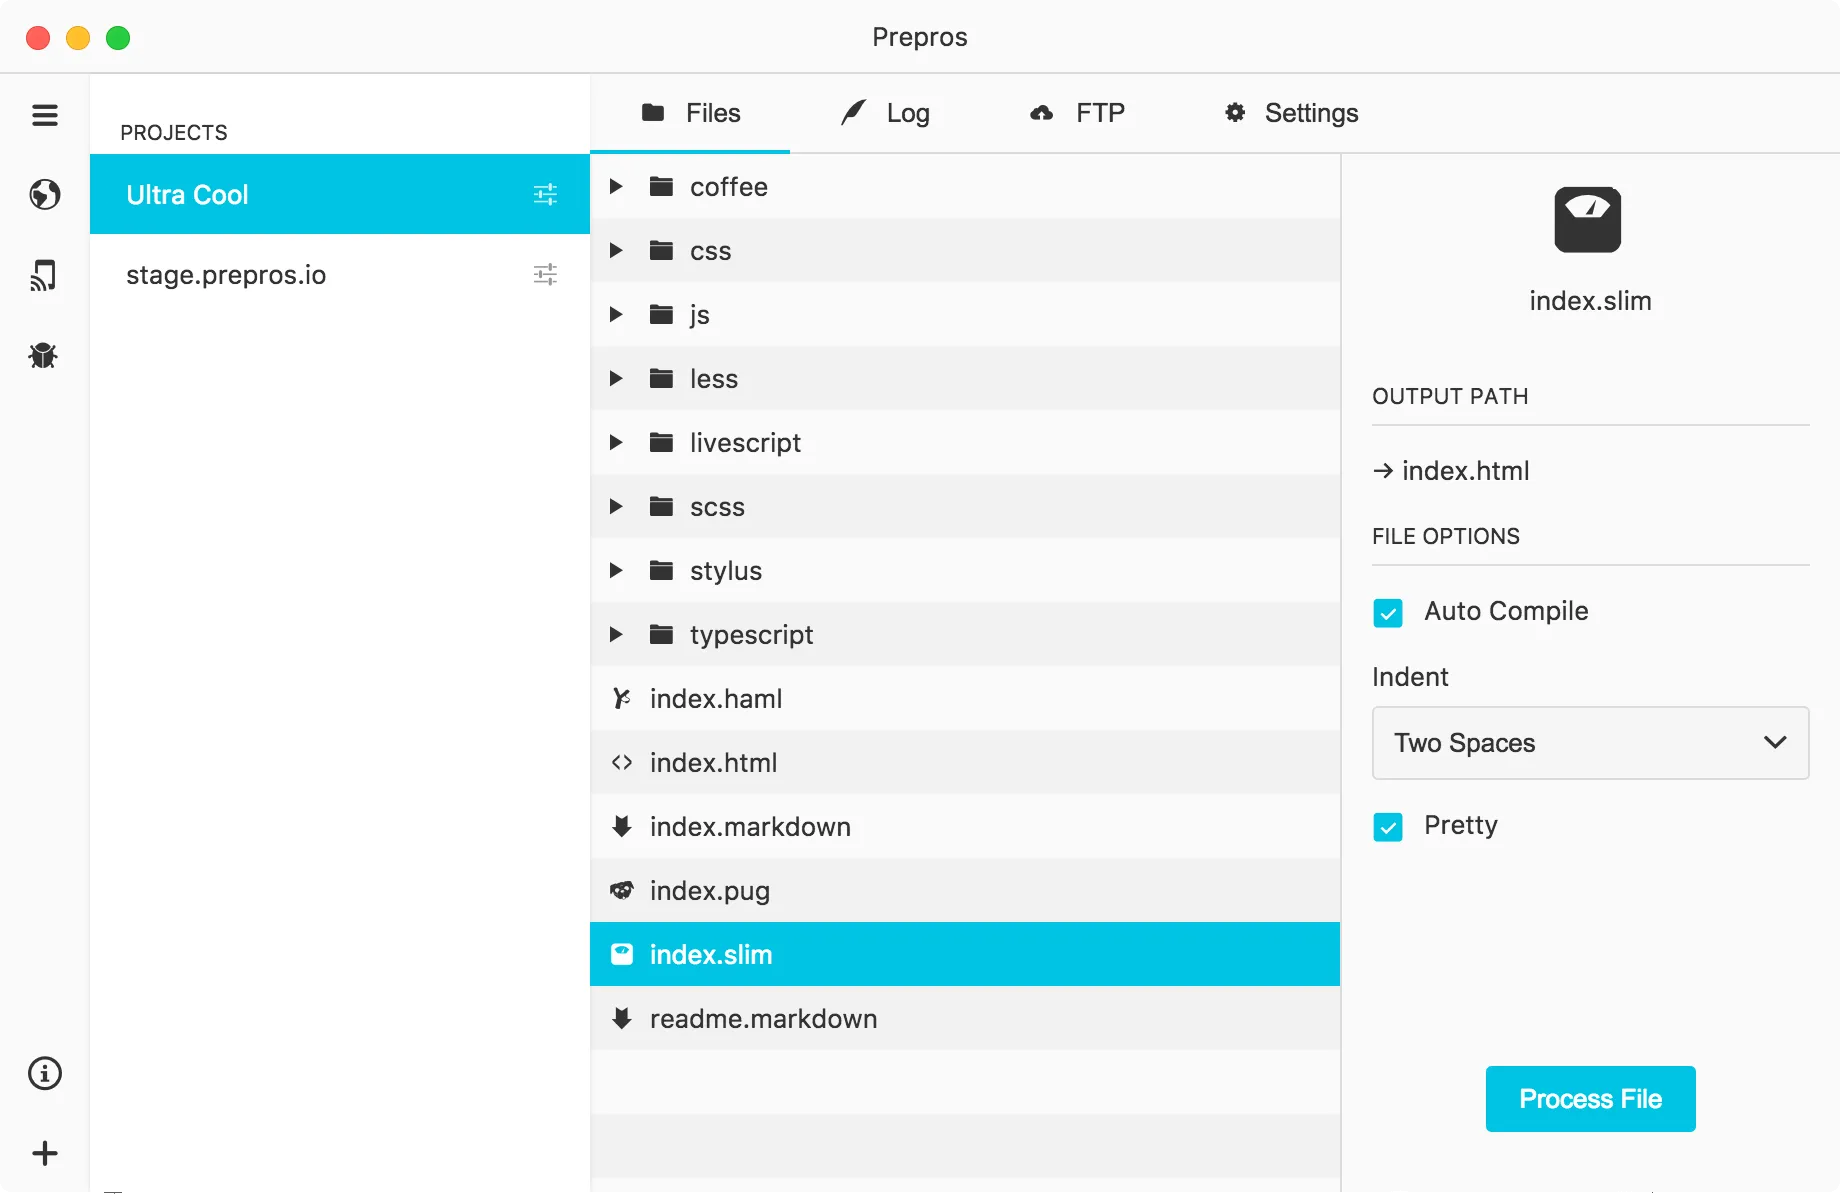Click the browser sync globe icon
Viewport: 1840px width, 1194px height.
pyautogui.click(x=45, y=195)
